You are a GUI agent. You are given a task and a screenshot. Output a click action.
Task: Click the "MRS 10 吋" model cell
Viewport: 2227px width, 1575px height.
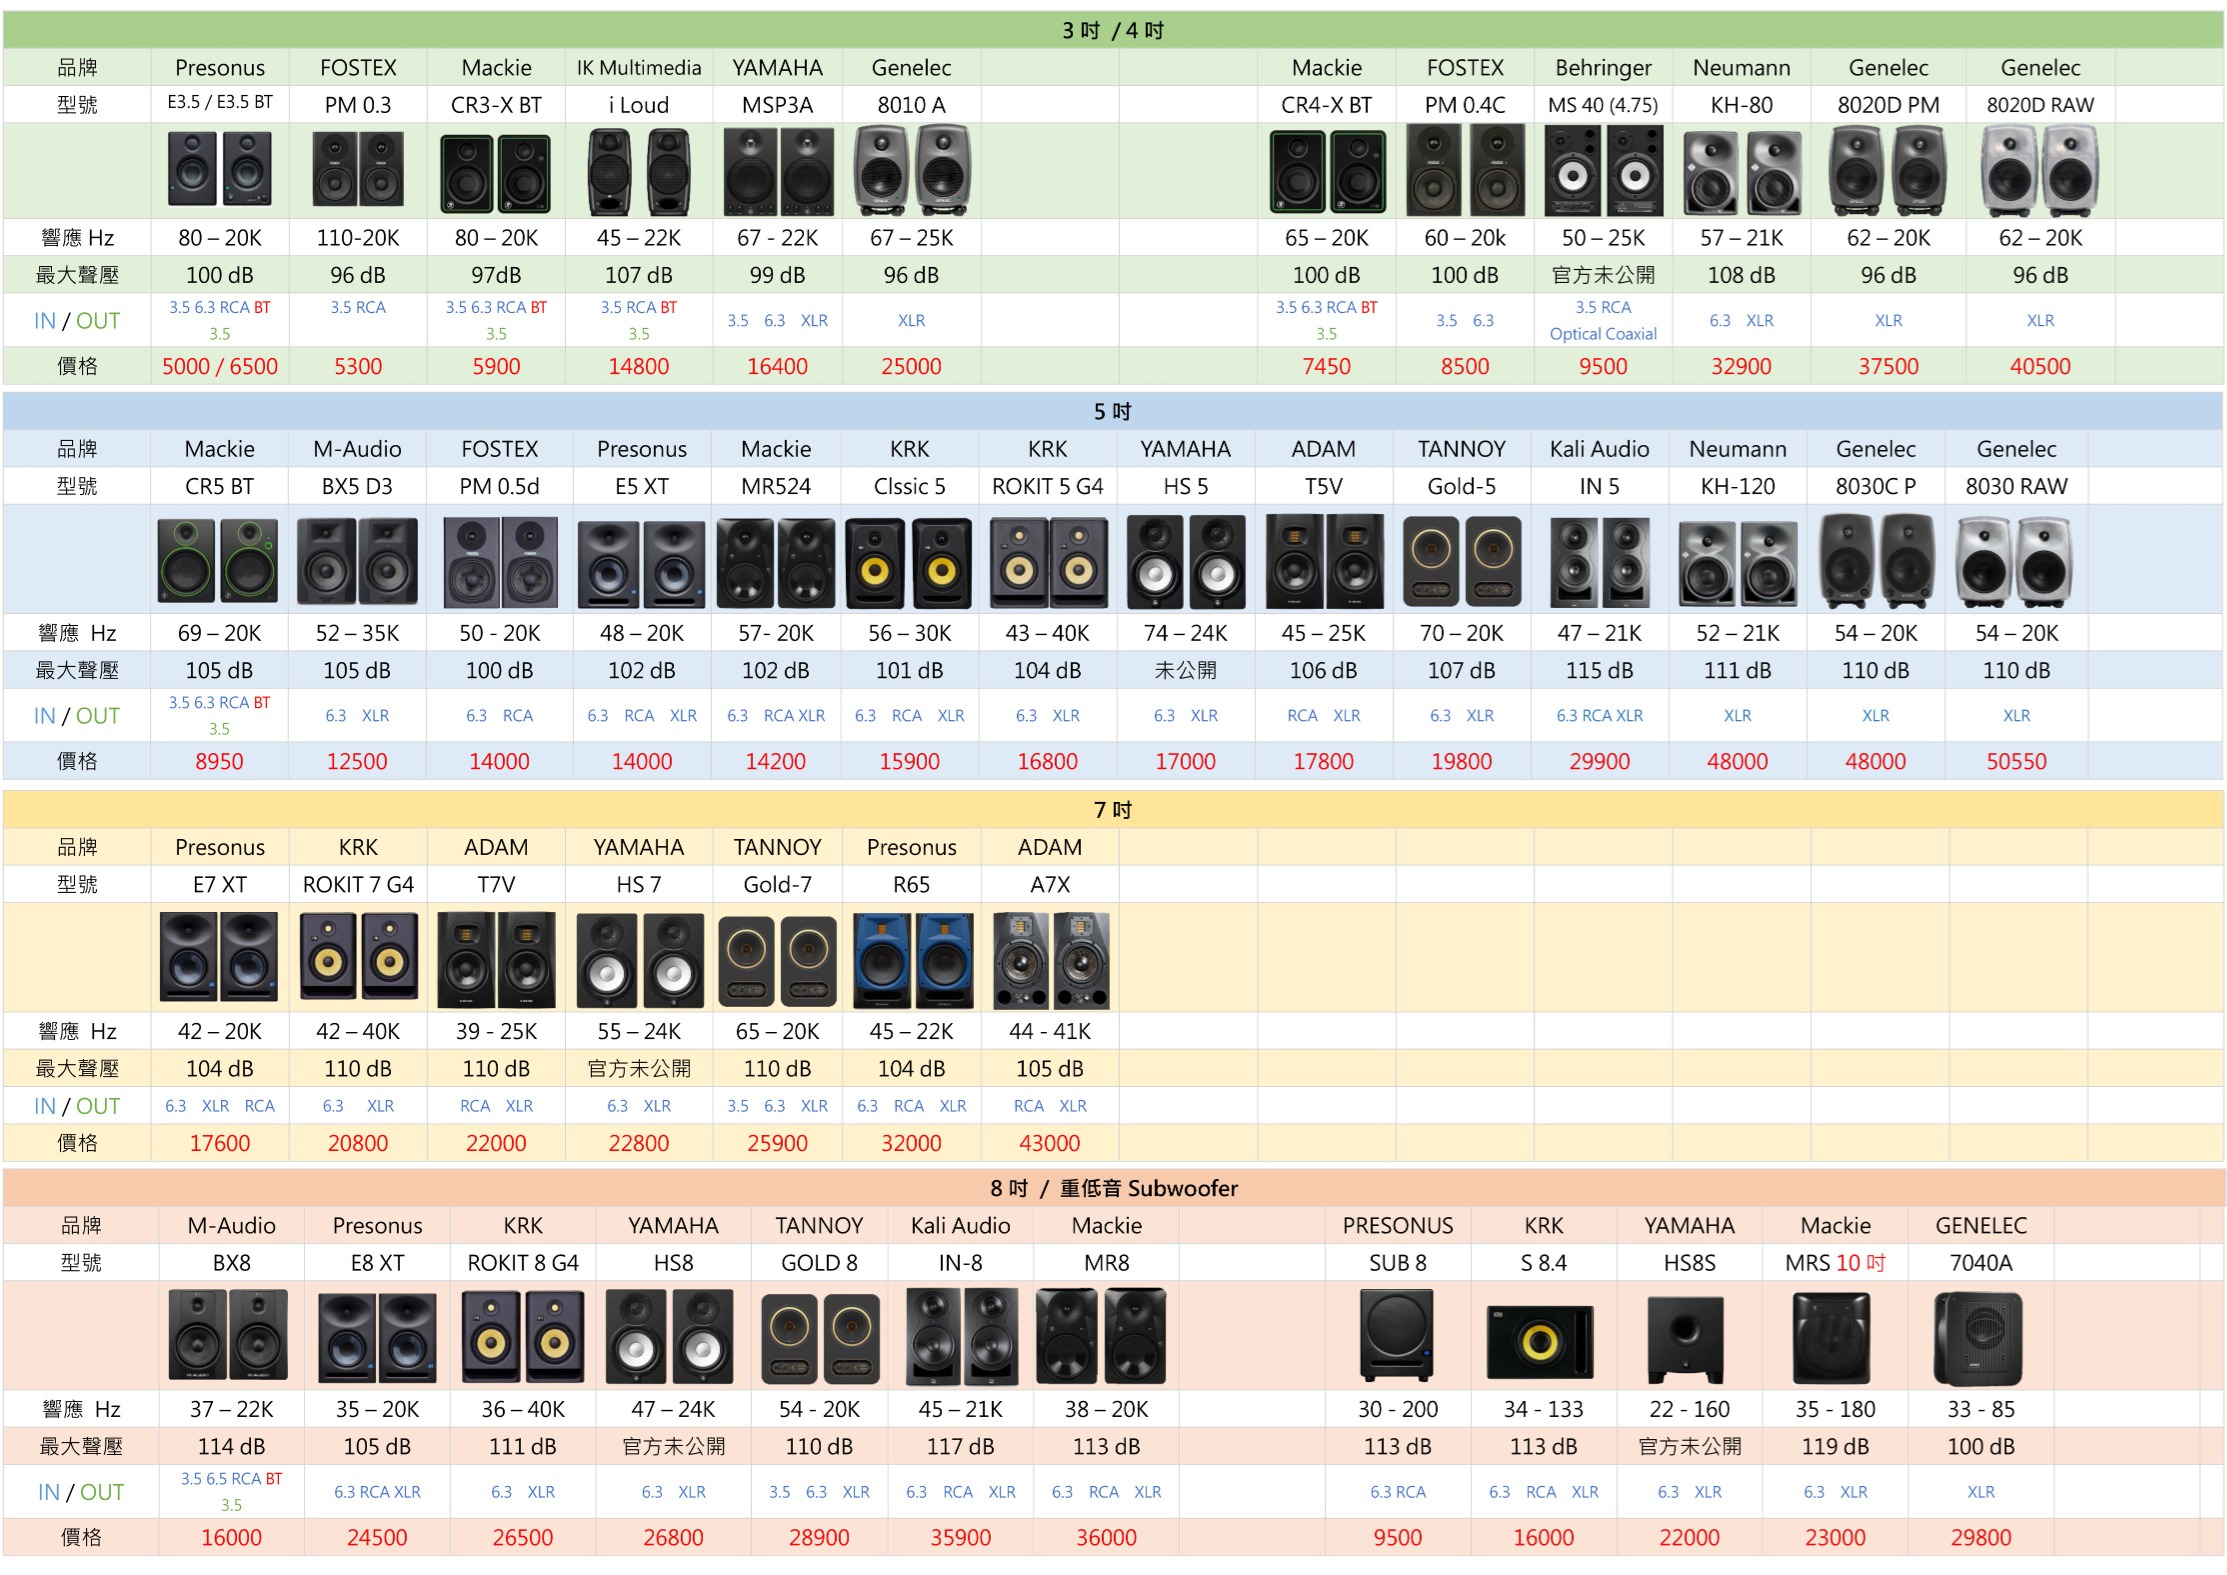(1835, 1262)
